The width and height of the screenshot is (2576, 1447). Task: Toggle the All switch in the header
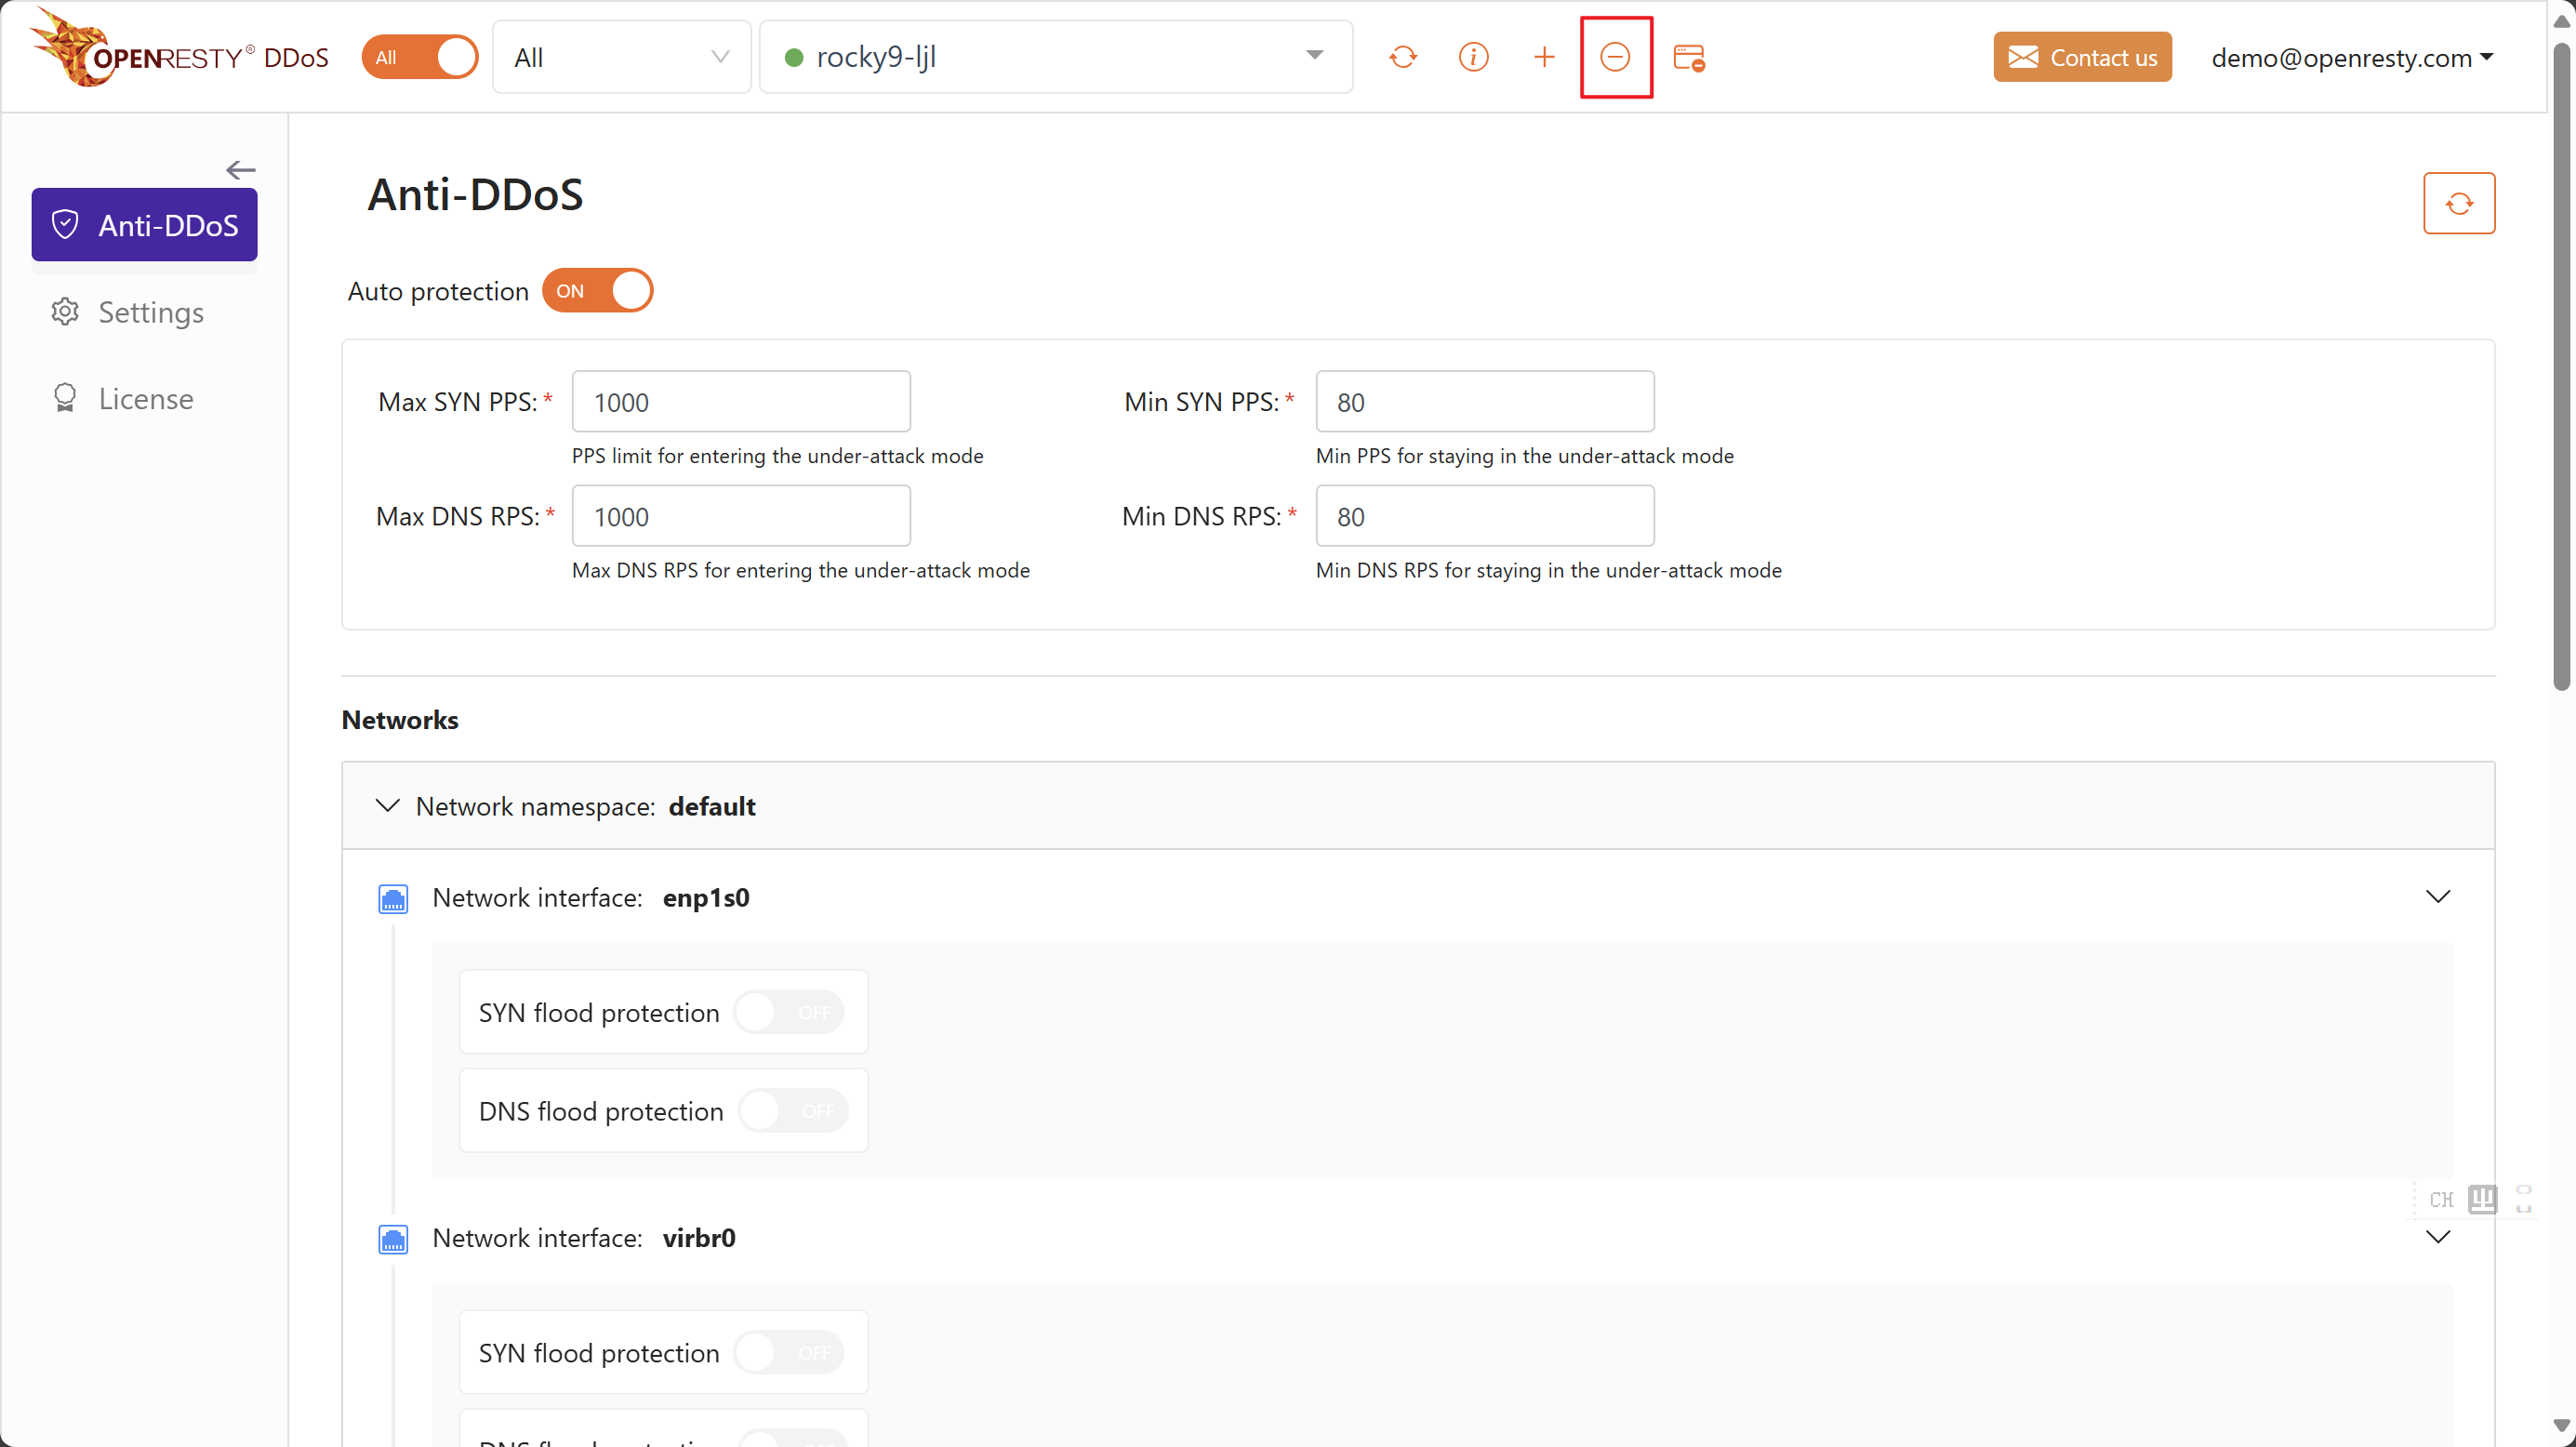pos(420,57)
